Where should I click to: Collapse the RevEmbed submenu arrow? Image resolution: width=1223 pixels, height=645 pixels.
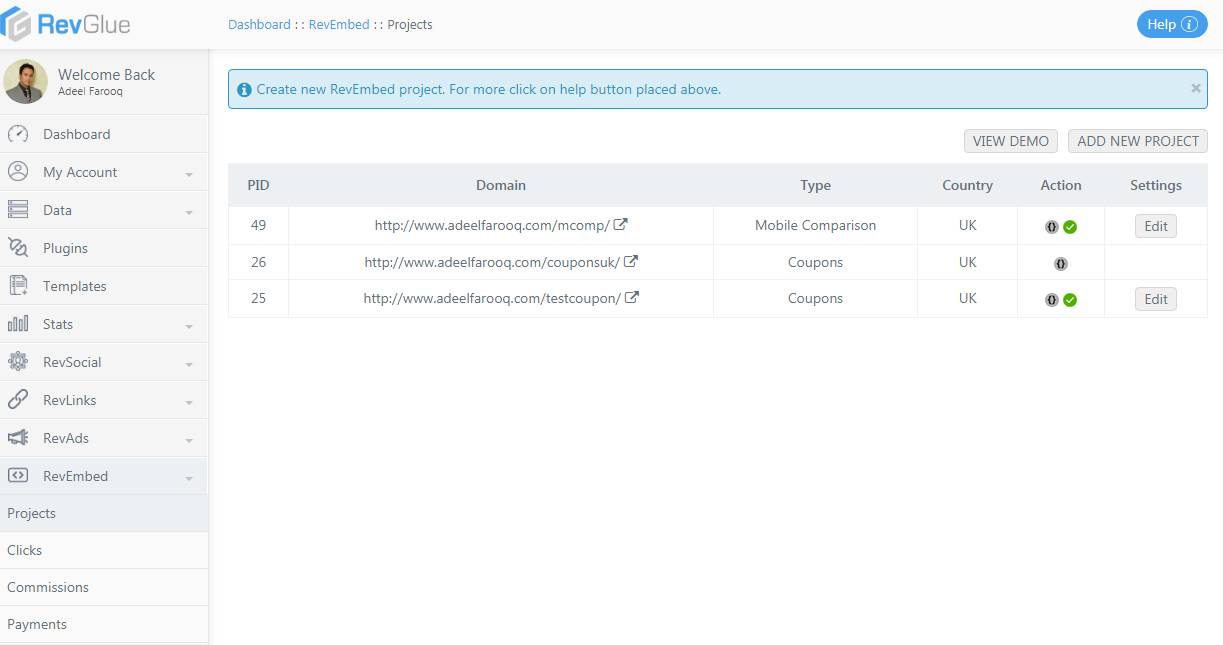[189, 478]
